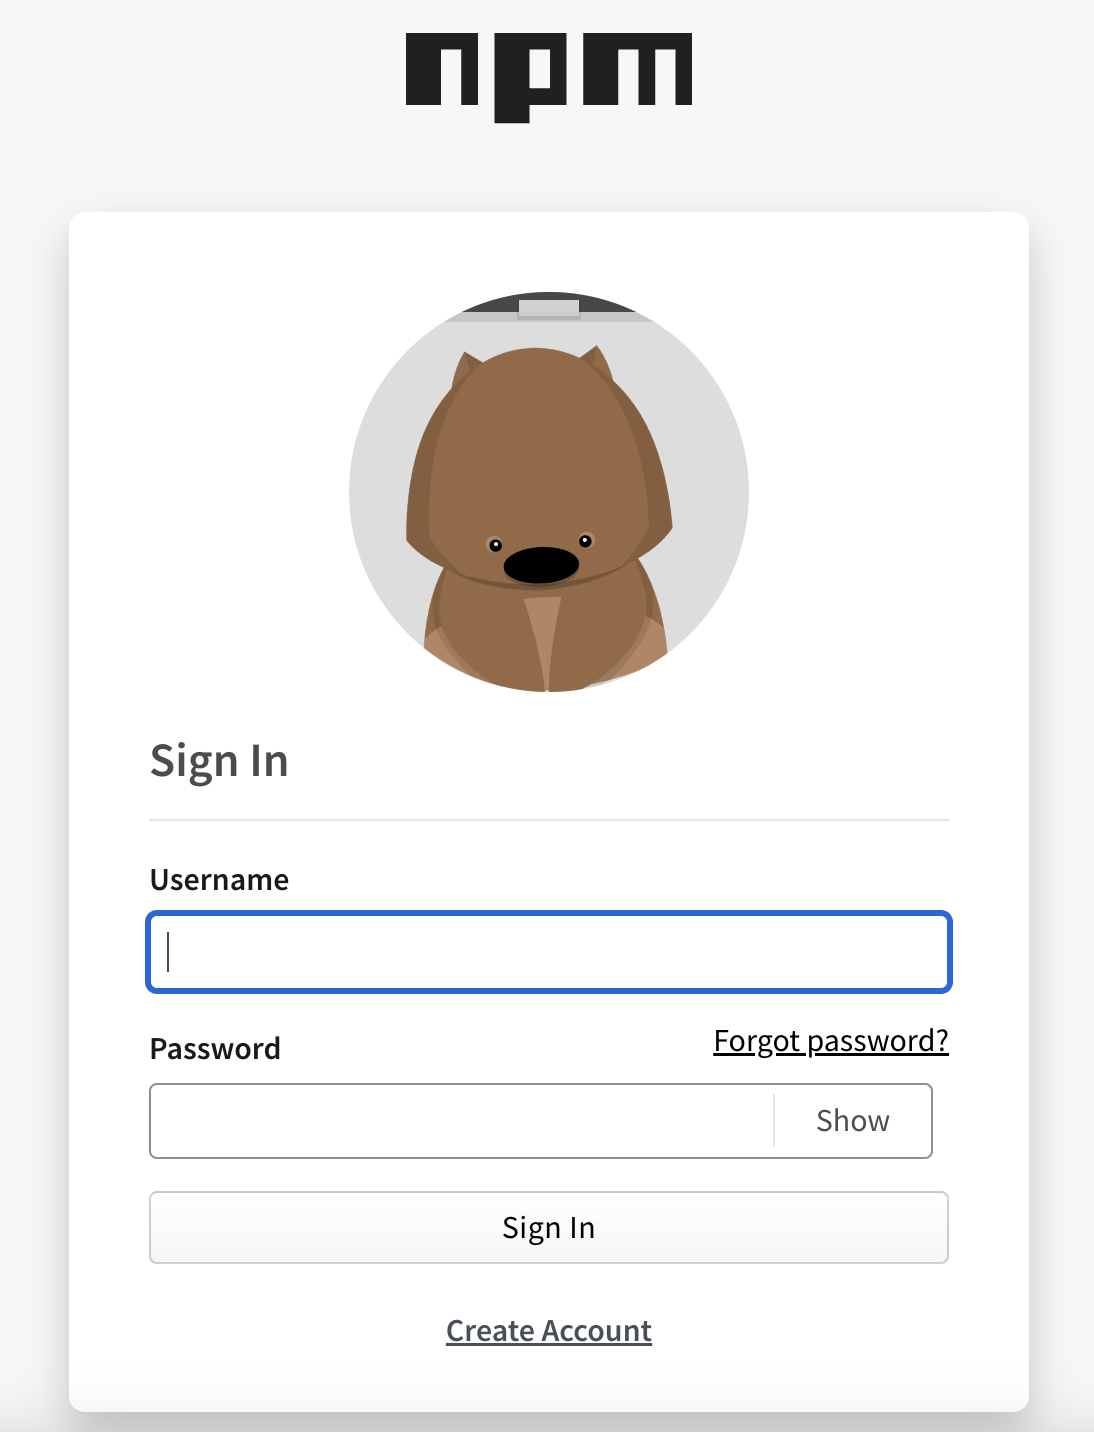The width and height of the screenshot is (1094, 1432).
Task: Click the wombat's left eye
Action: coord(495,545)
